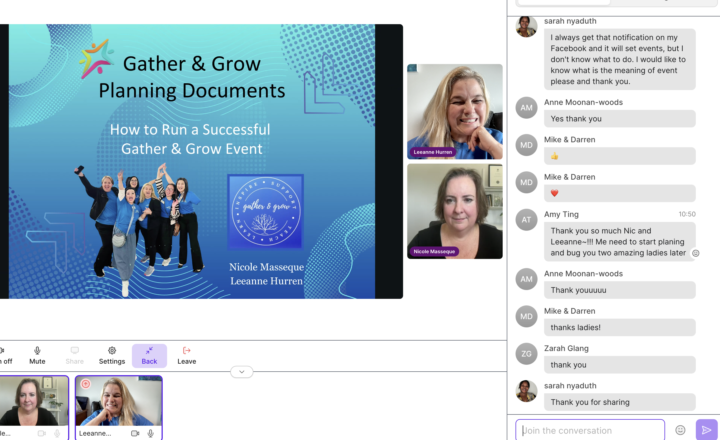Click the 'Thank you for sharing' message
This screenshot has height=440, width=720.
pyautogui.click(x=619, y=402)
